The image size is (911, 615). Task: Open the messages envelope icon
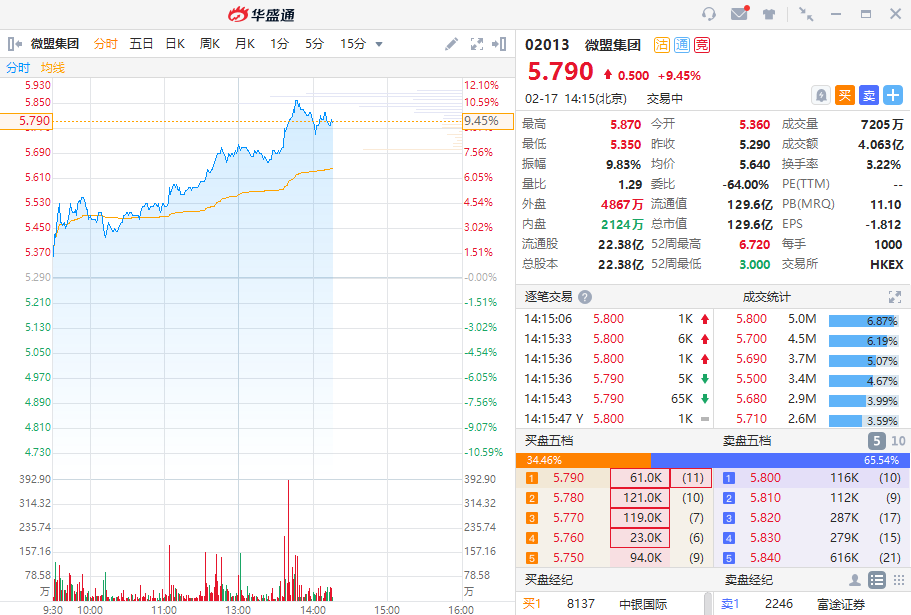(x=740, y=13)
